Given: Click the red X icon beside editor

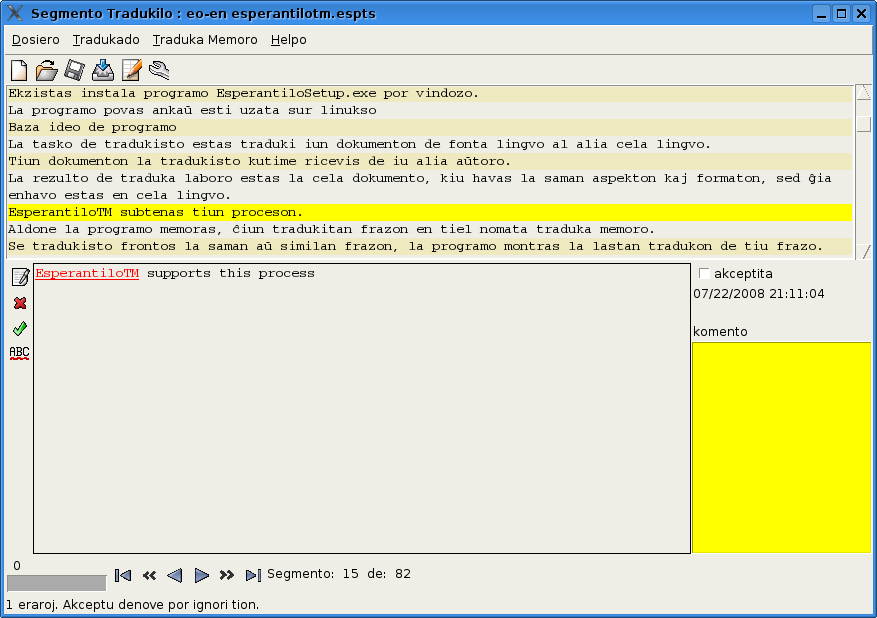Looking at the screenshot, I should coord(19,303).
